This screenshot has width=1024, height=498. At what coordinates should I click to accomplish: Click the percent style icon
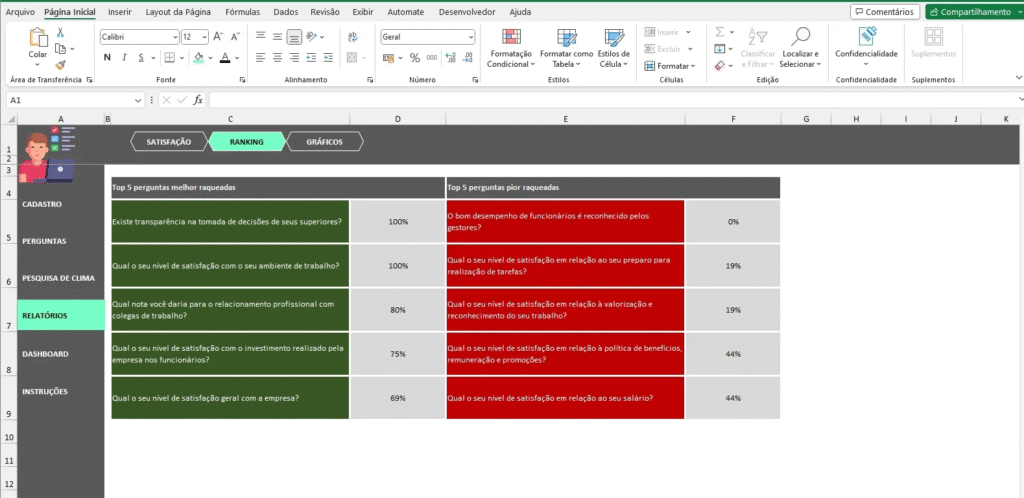[x=414, y=58]
